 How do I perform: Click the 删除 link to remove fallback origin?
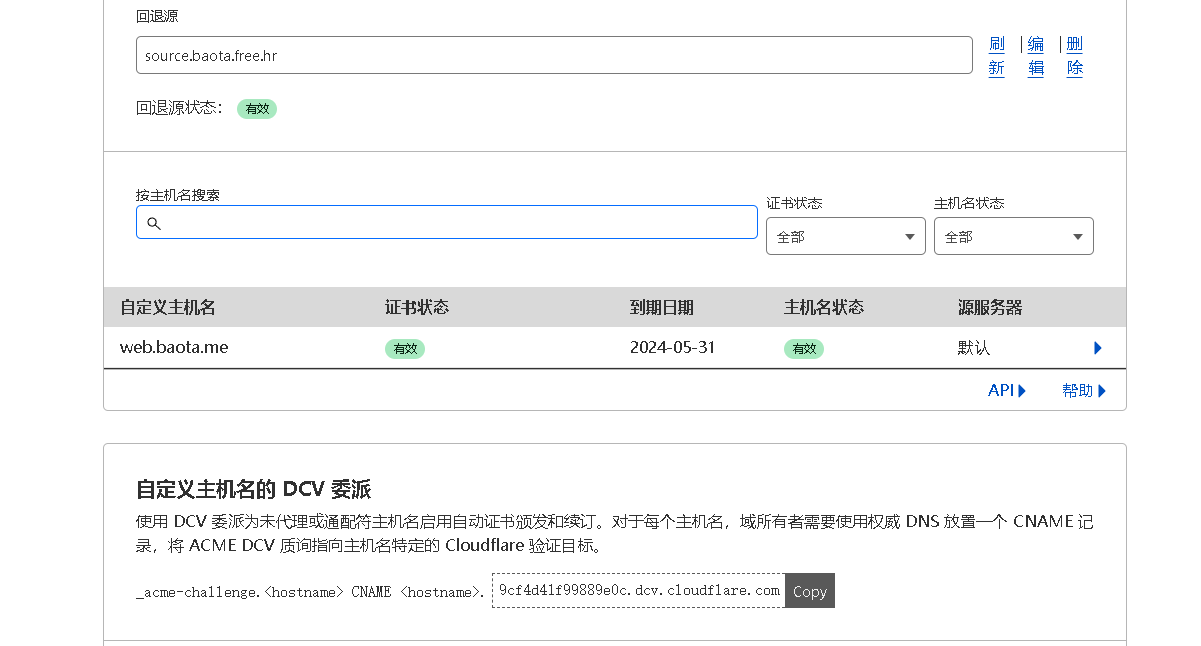pos(1074,55)
